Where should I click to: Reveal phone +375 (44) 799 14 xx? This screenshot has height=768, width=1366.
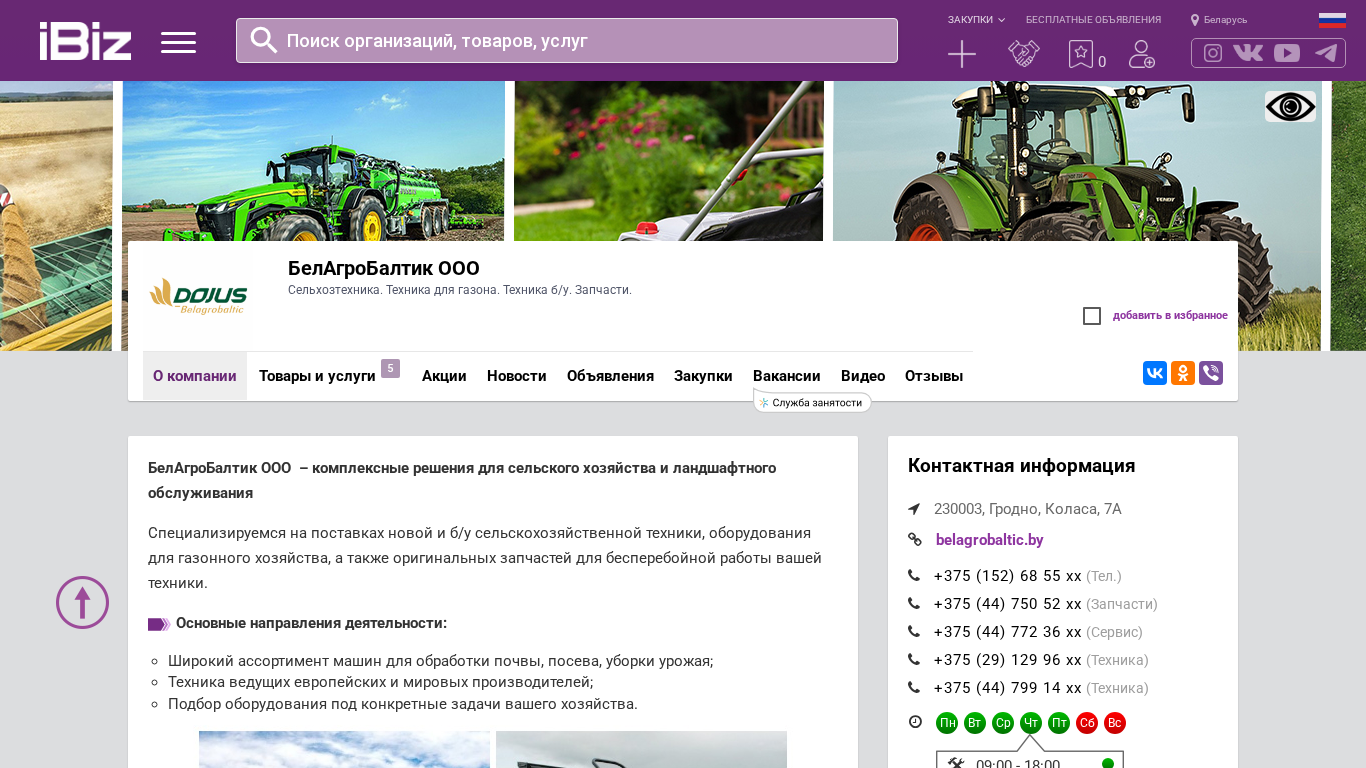(x=1008, y=688)
